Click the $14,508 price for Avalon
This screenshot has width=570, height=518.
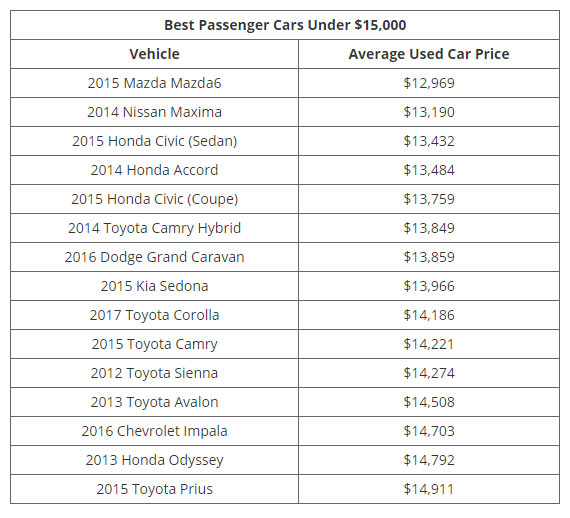point(429,402)
